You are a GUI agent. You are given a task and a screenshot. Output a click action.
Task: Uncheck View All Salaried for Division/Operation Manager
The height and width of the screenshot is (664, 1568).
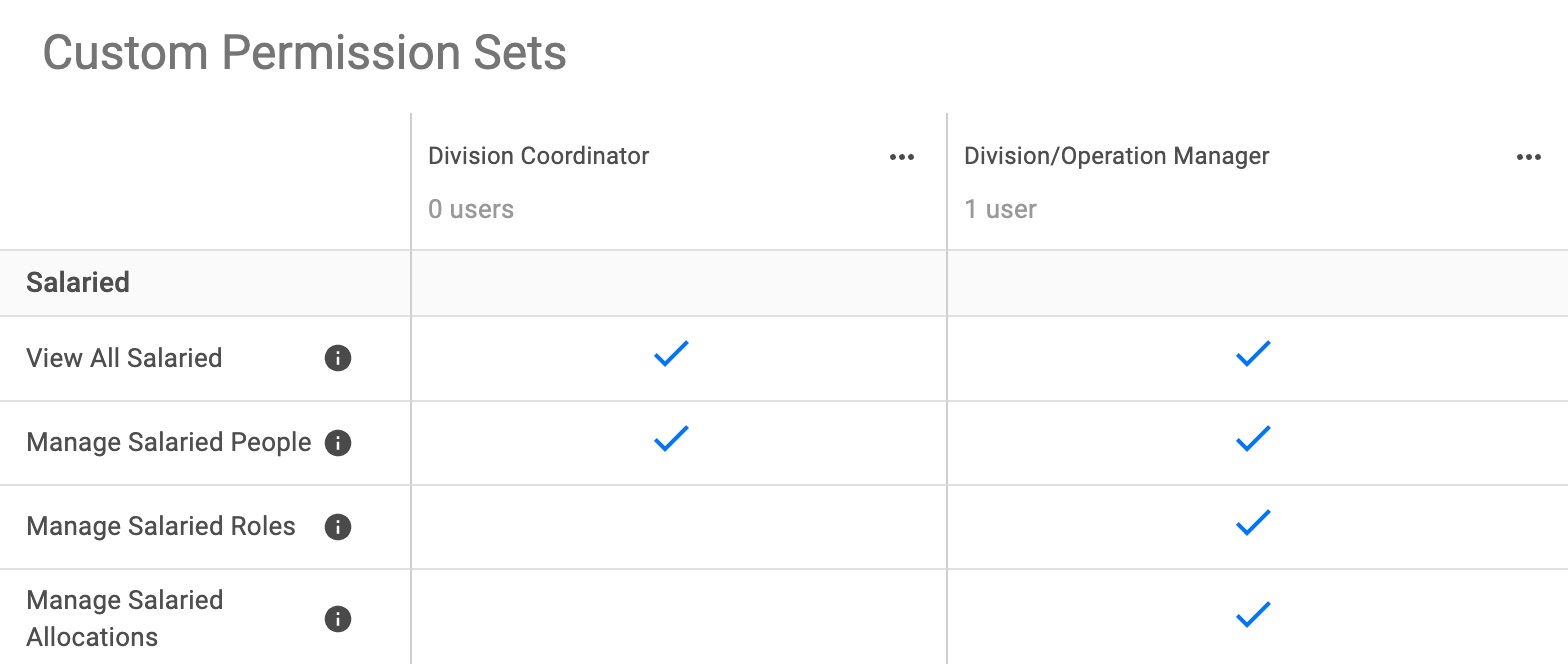(1253, 354)
